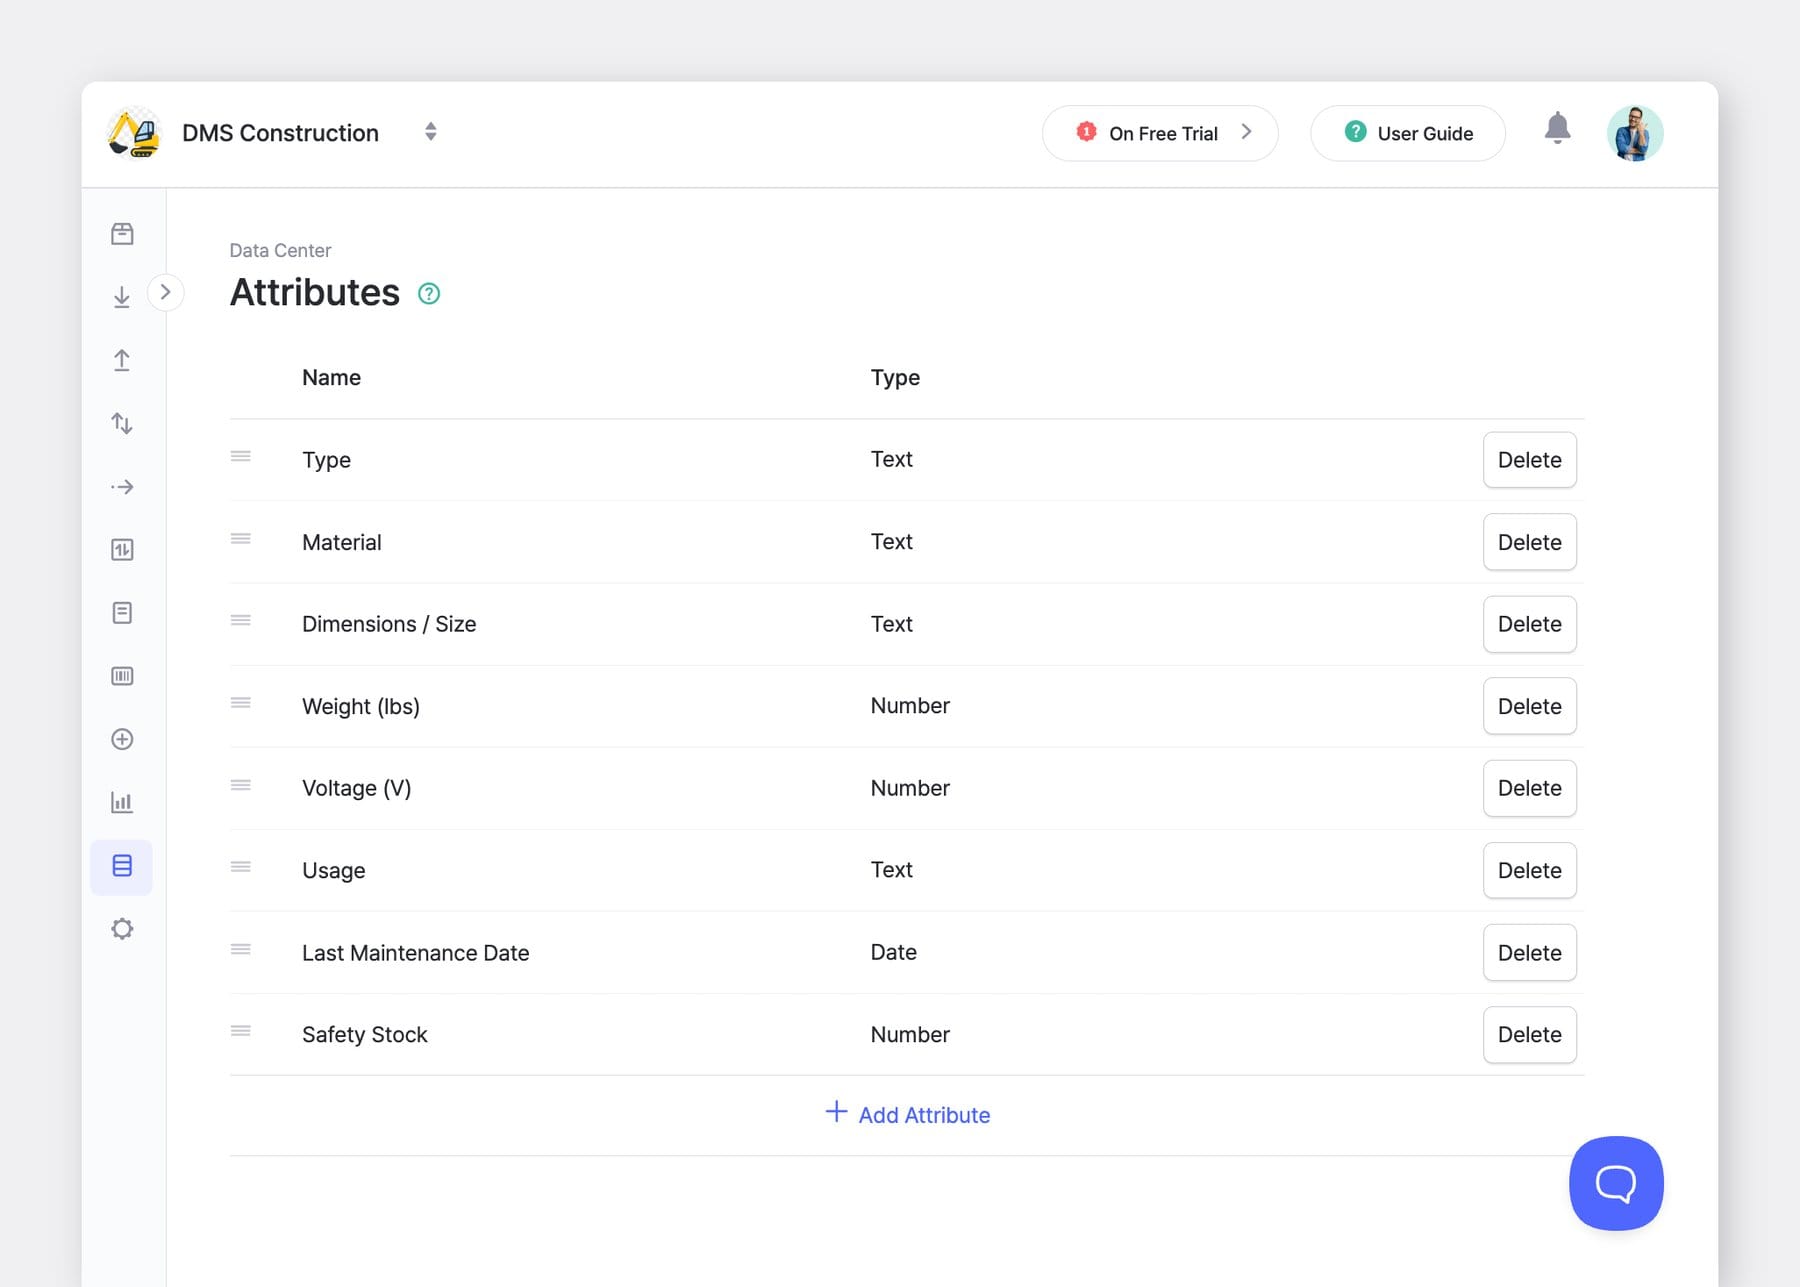Expand the On Free Trial banner chevron
Viewport: 1800px width, 1287px height.
[1246, 131]
